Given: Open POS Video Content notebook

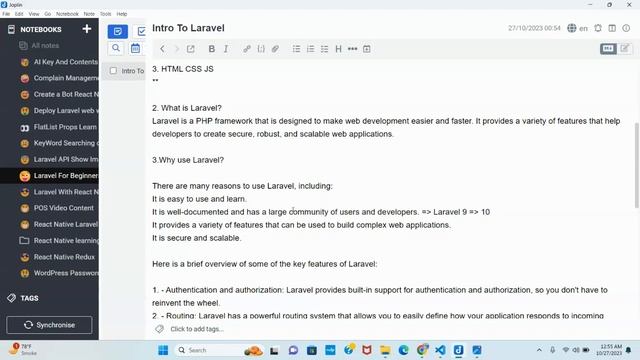Looking at the screenshot, I should 49,208.
